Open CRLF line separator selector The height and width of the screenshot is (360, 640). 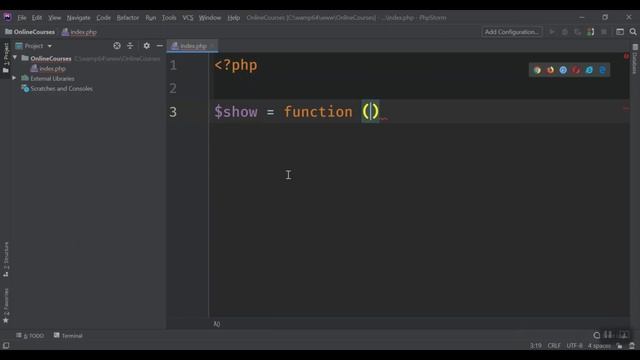[x=554, y=346]
